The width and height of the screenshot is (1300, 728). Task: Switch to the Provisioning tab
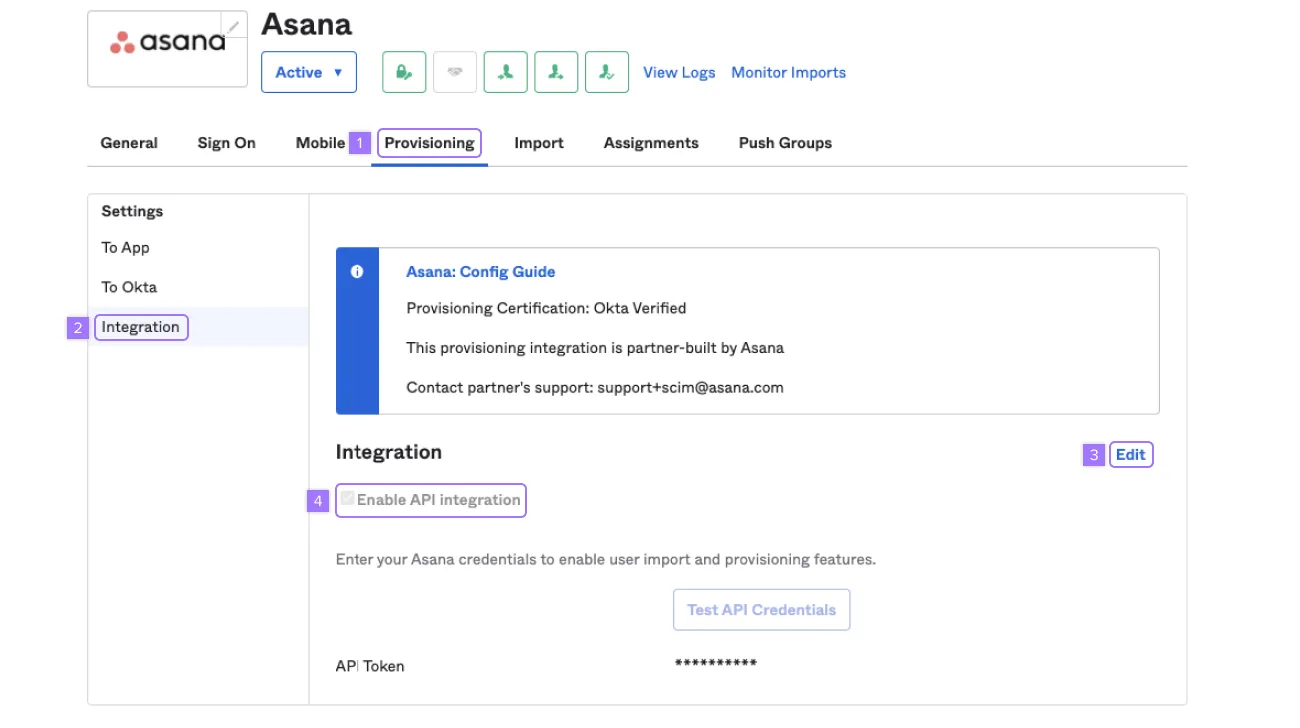[x=429, y=143]
